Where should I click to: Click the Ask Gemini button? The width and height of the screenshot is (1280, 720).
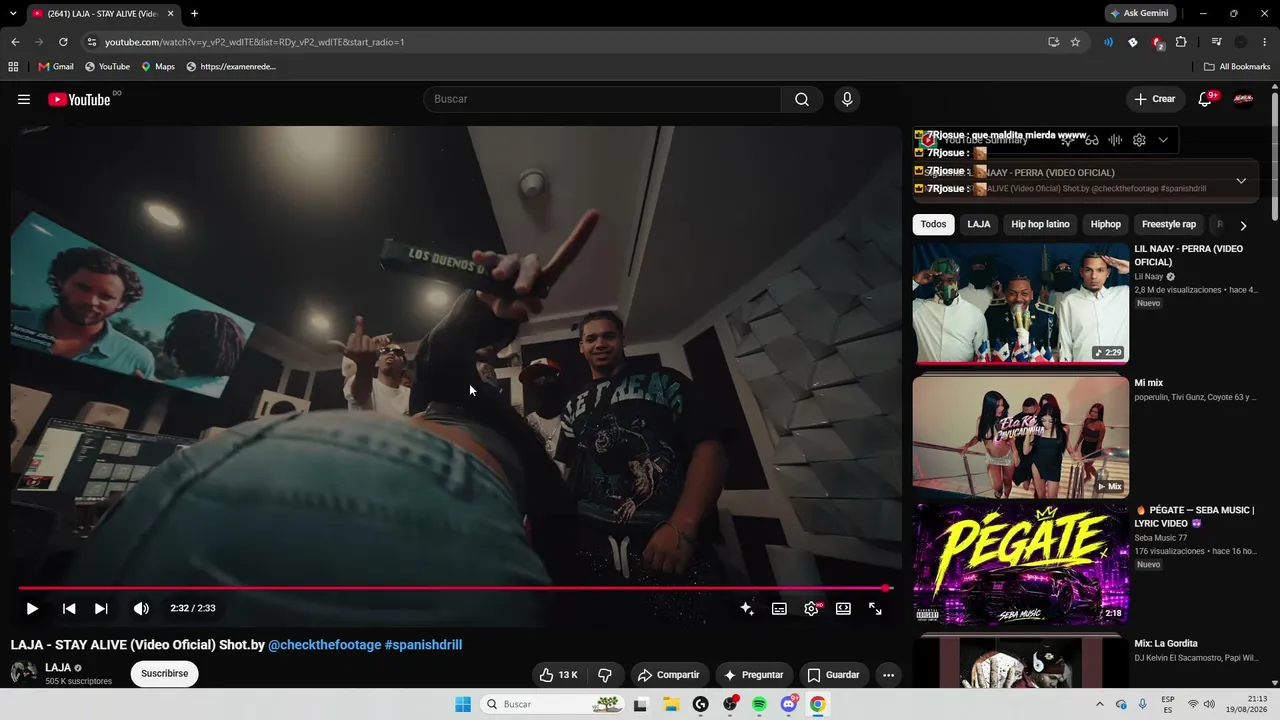[x=1139, y=13]
